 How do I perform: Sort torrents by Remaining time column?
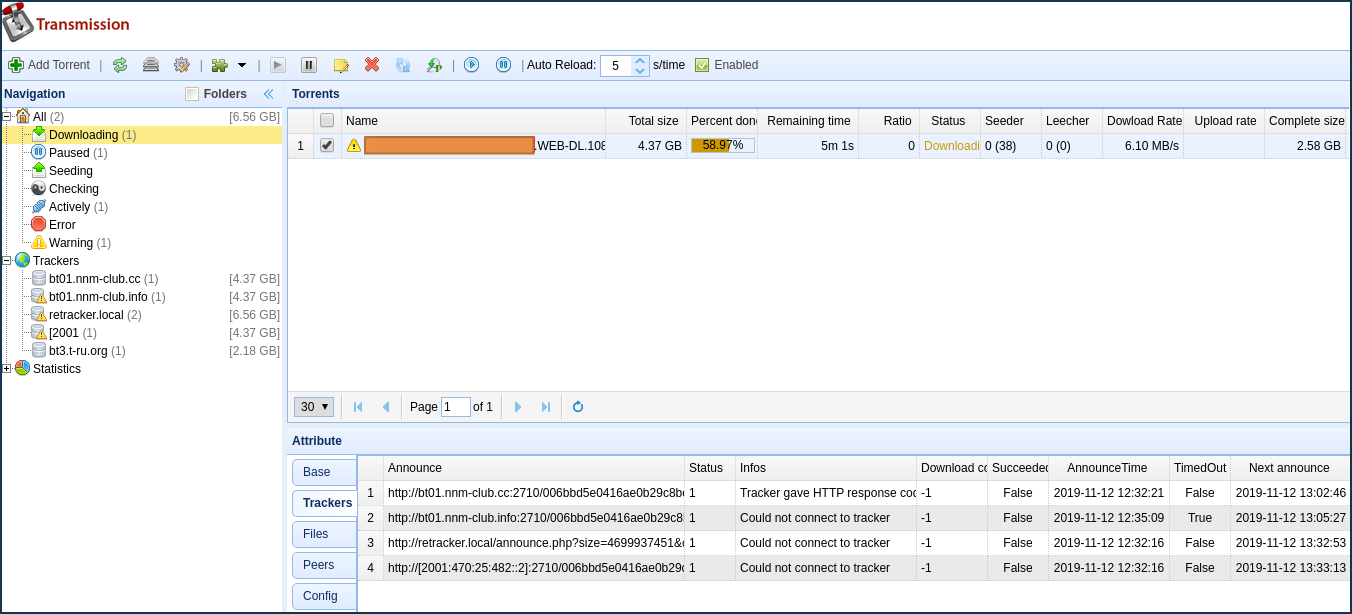(808, 121)
